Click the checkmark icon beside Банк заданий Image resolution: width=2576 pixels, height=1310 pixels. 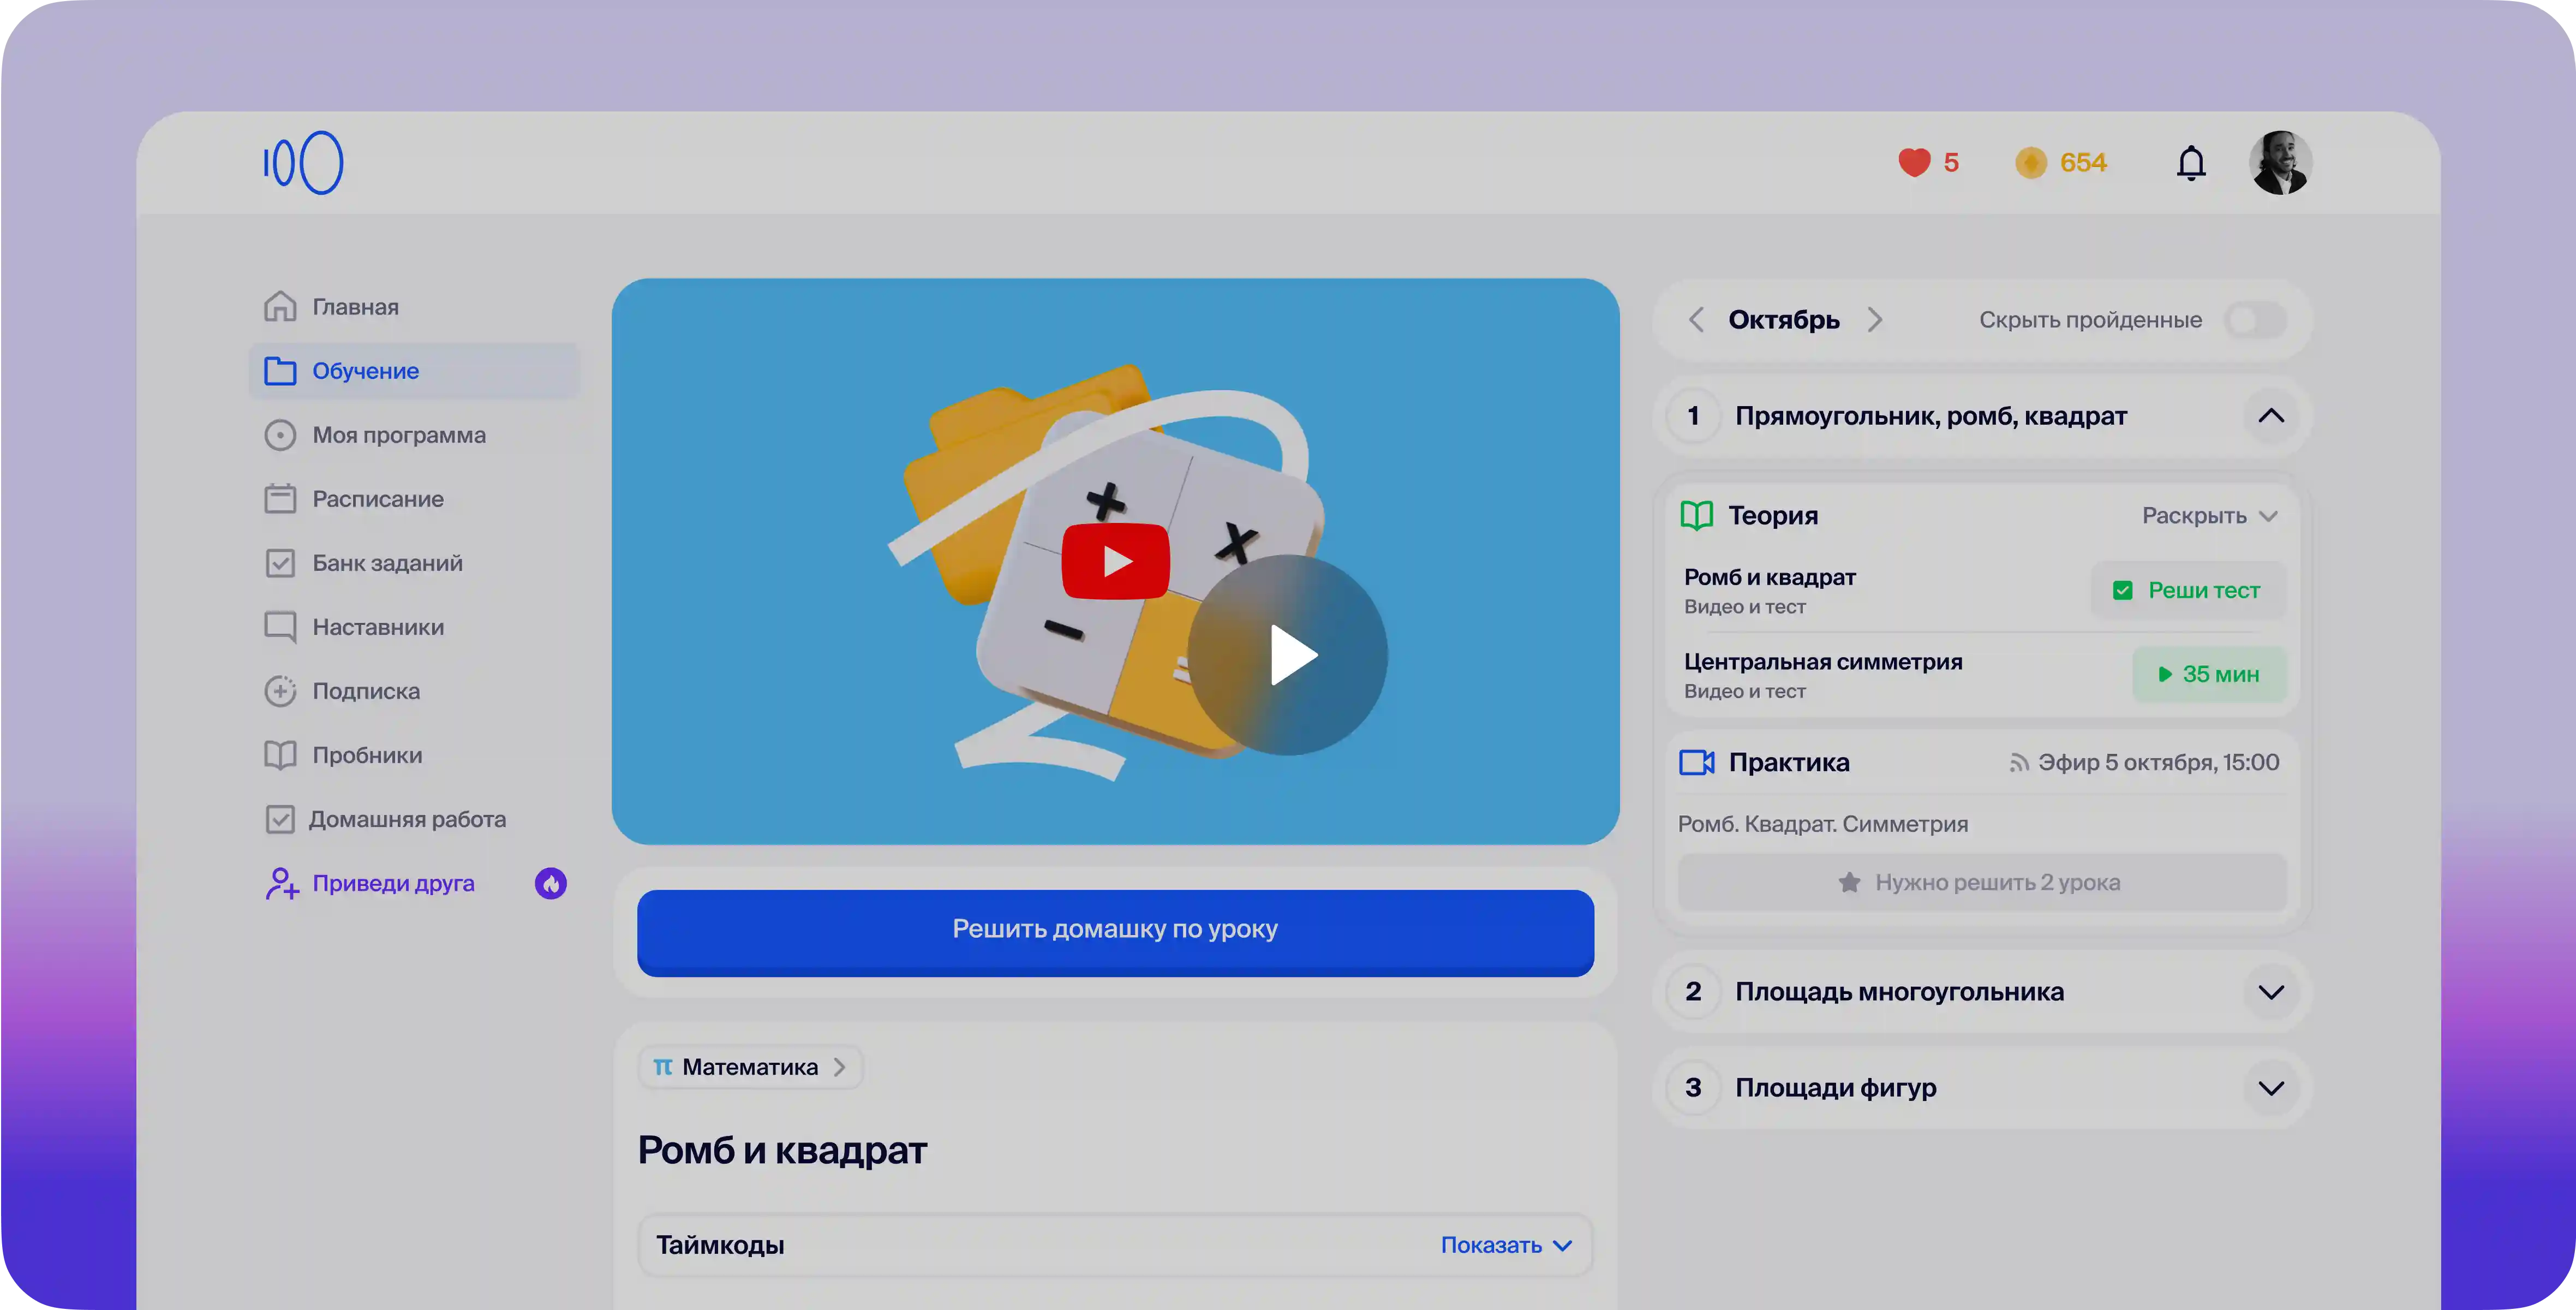pos(280,563)
